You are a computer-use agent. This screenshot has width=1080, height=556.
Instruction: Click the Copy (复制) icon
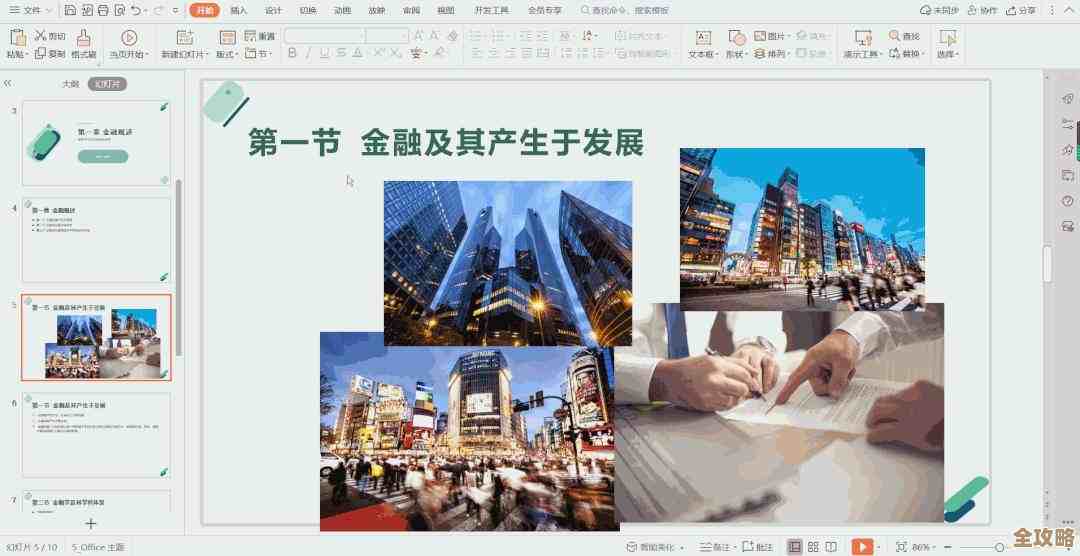(40, 53)
